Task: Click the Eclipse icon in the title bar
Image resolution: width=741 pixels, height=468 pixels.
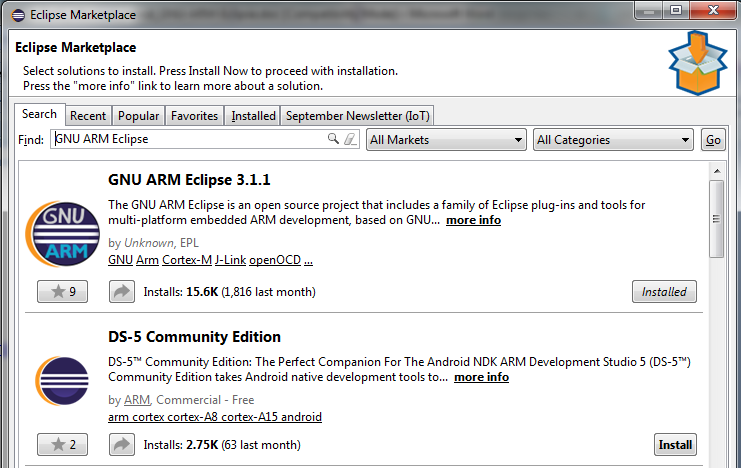Action: pos(18,15)
